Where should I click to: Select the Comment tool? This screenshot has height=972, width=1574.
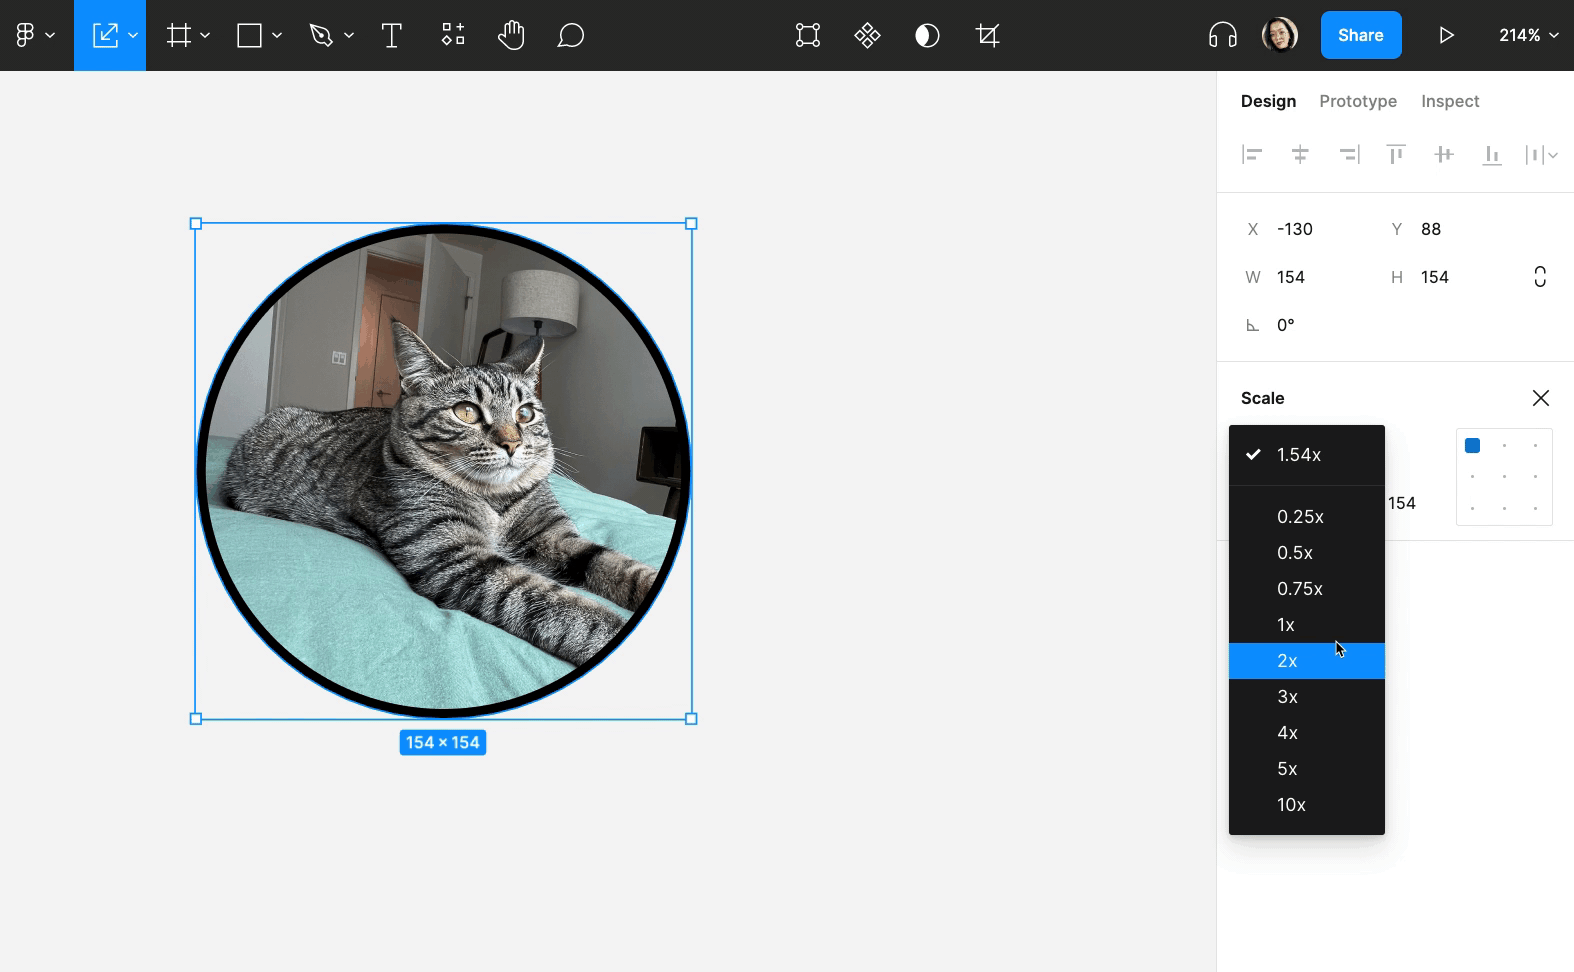570,36
